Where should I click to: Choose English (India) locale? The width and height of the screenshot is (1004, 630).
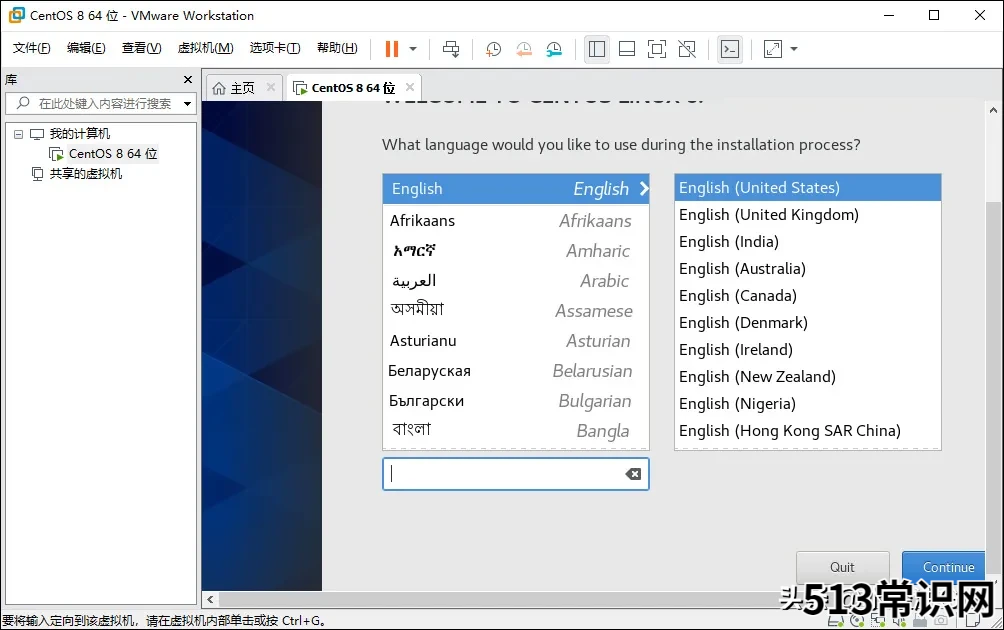coord(807,242)
